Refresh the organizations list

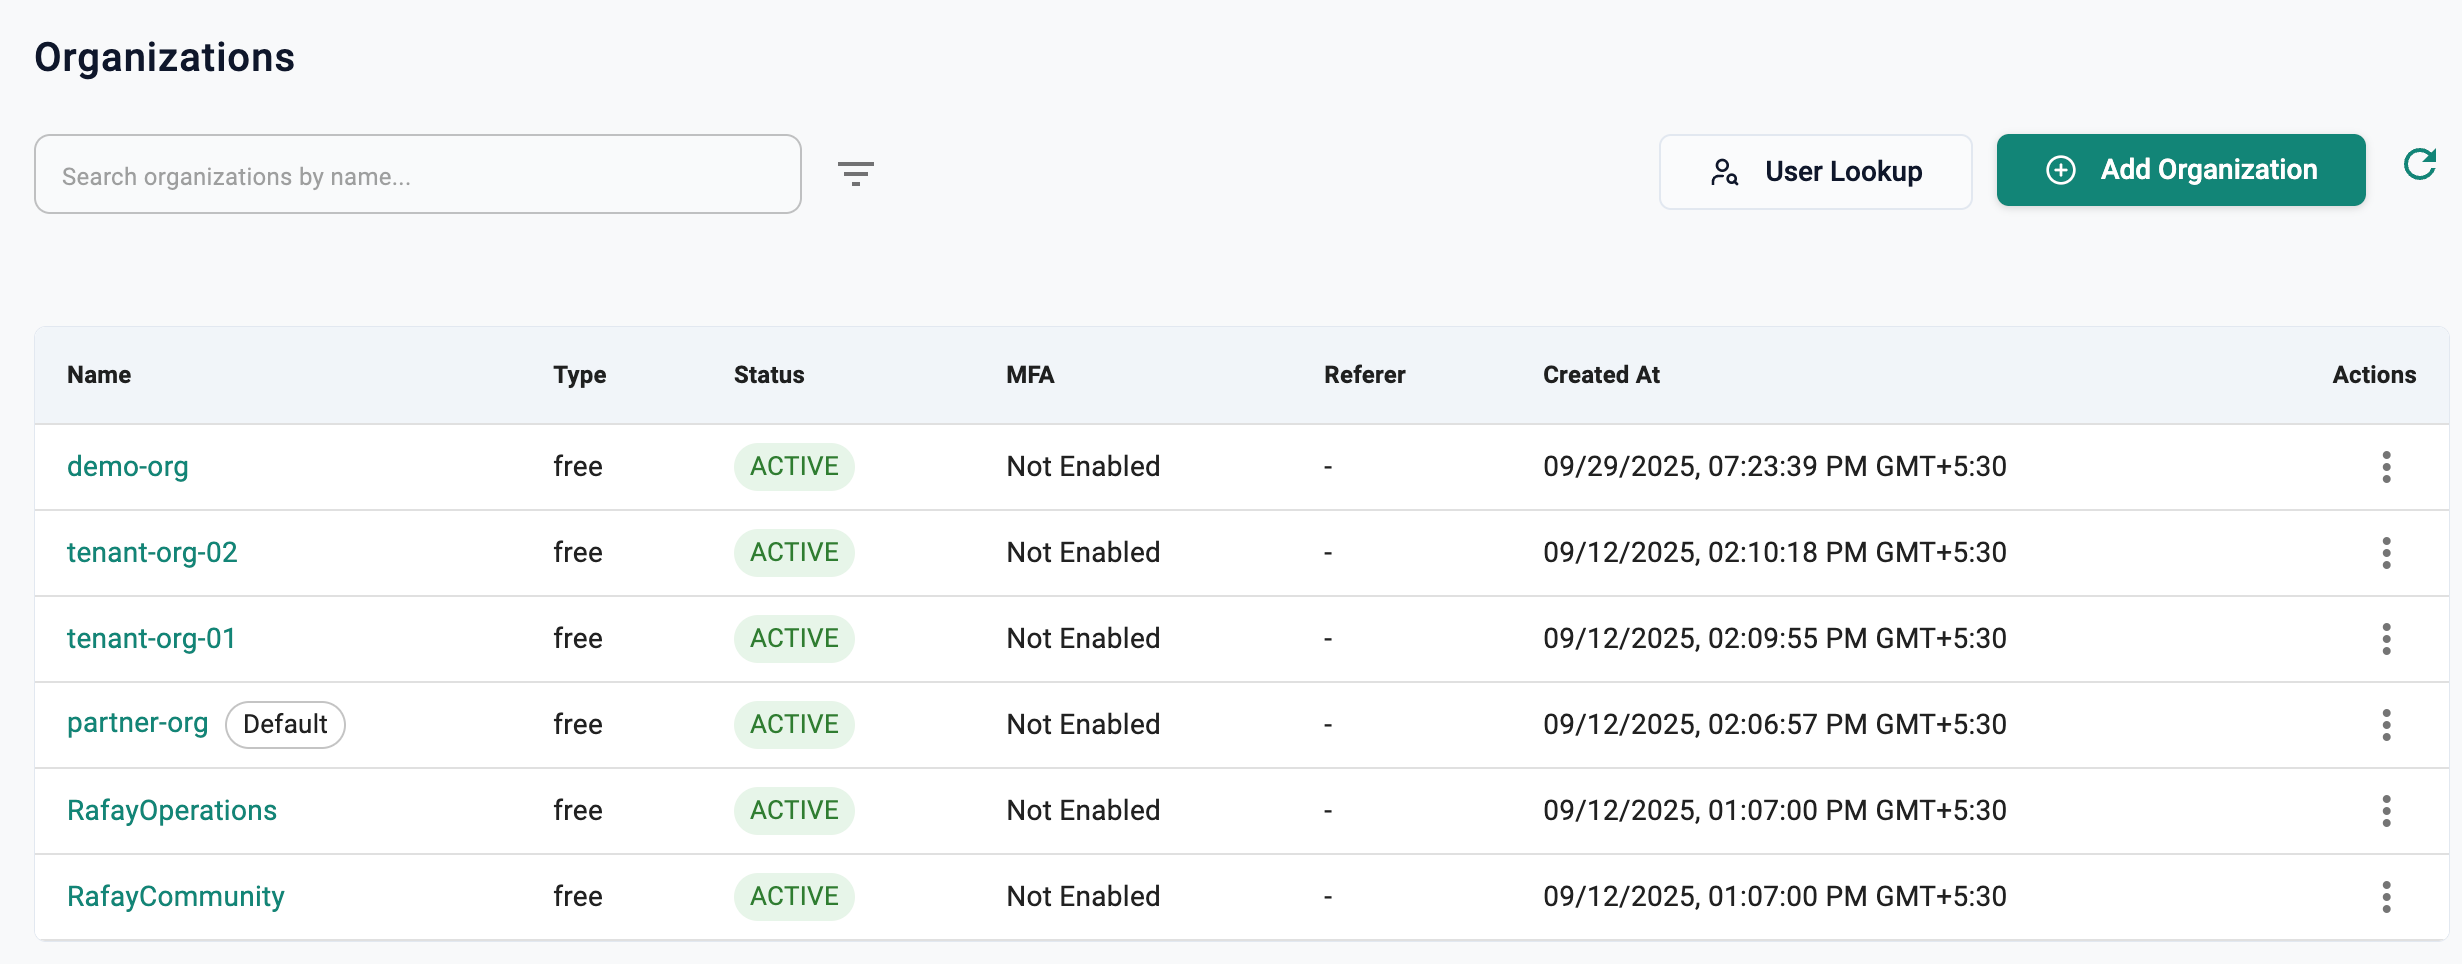2419,165
